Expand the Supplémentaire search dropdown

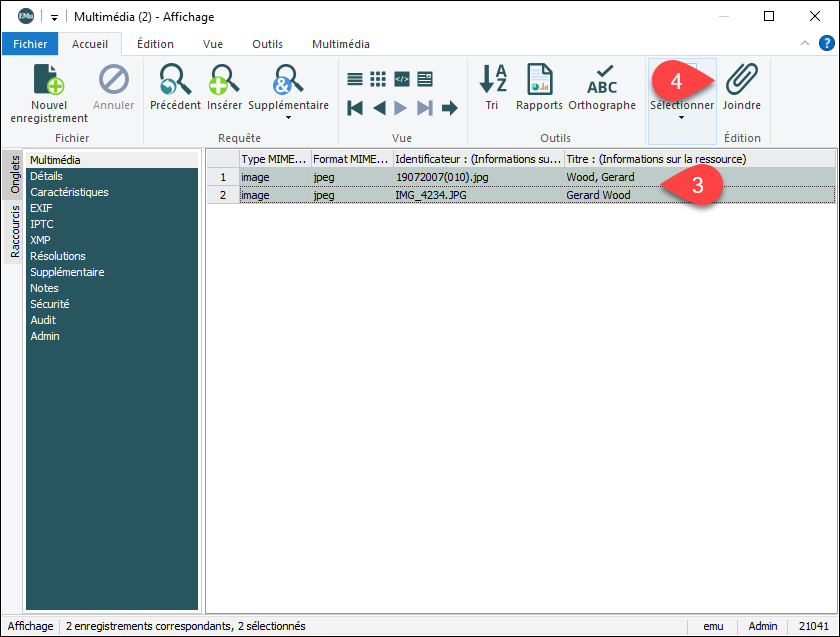[x=288, y=118]
